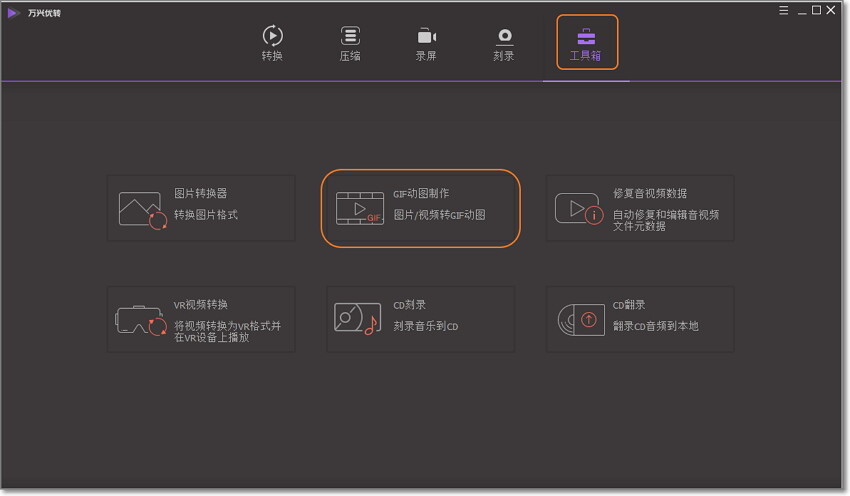Click the 工具箱 tab label
This screenshot has width=850, height=496.
pyautogui.click(x=585, y=56)
